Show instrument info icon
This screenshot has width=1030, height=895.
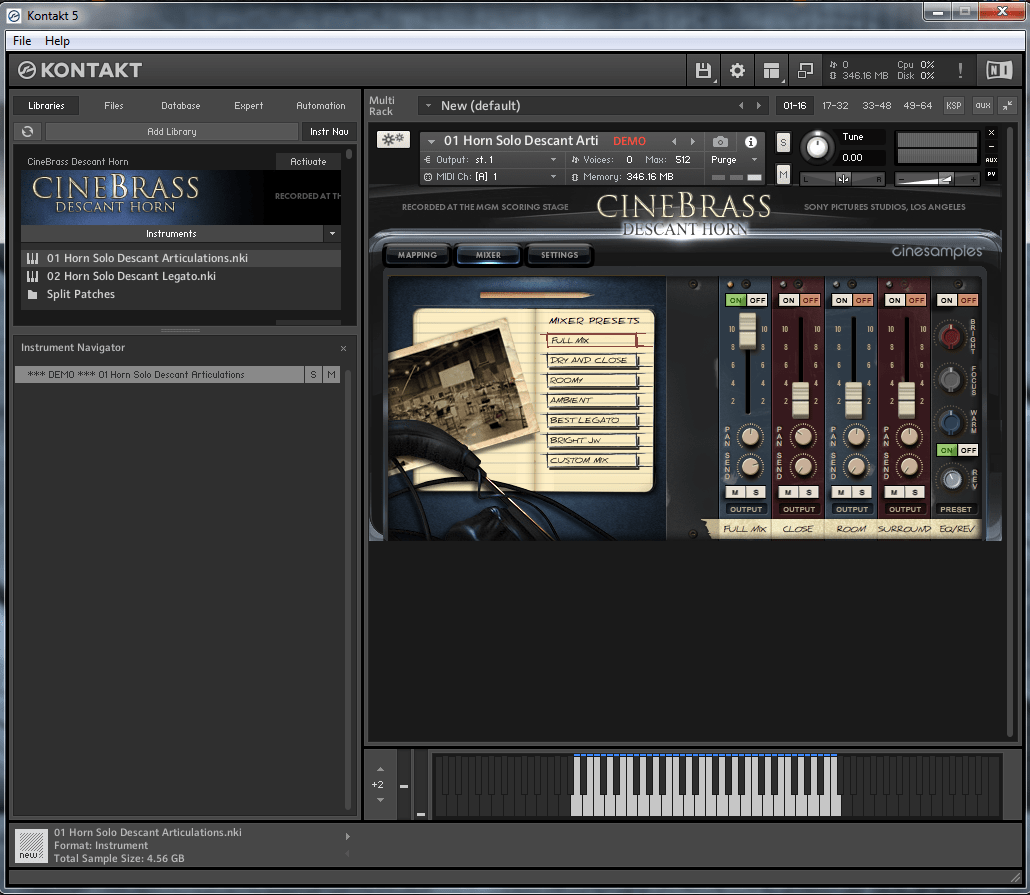751,141
